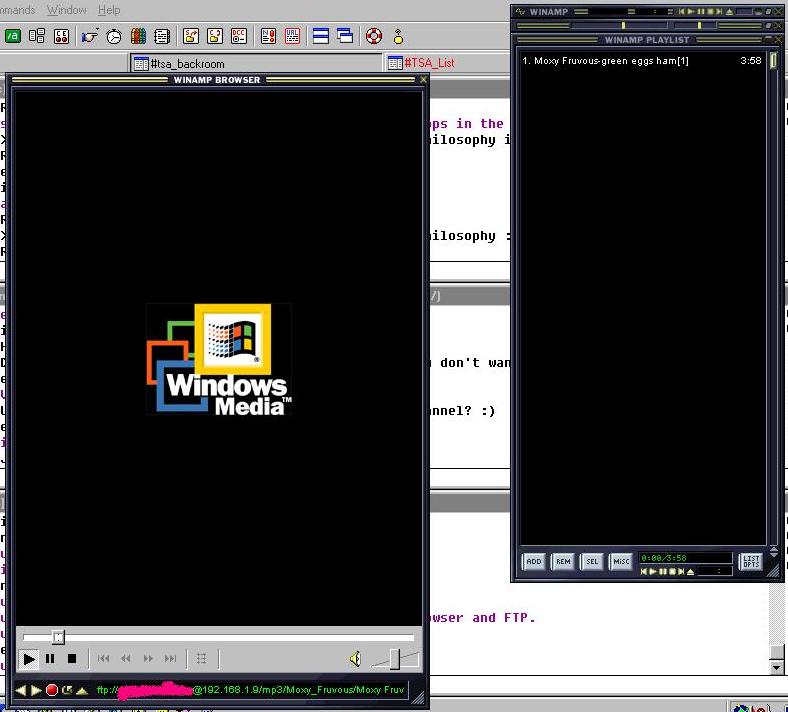Go back with Winamp Browser left arrow
This screenshot has height=712, width=788.
click(x=21, y=690)
